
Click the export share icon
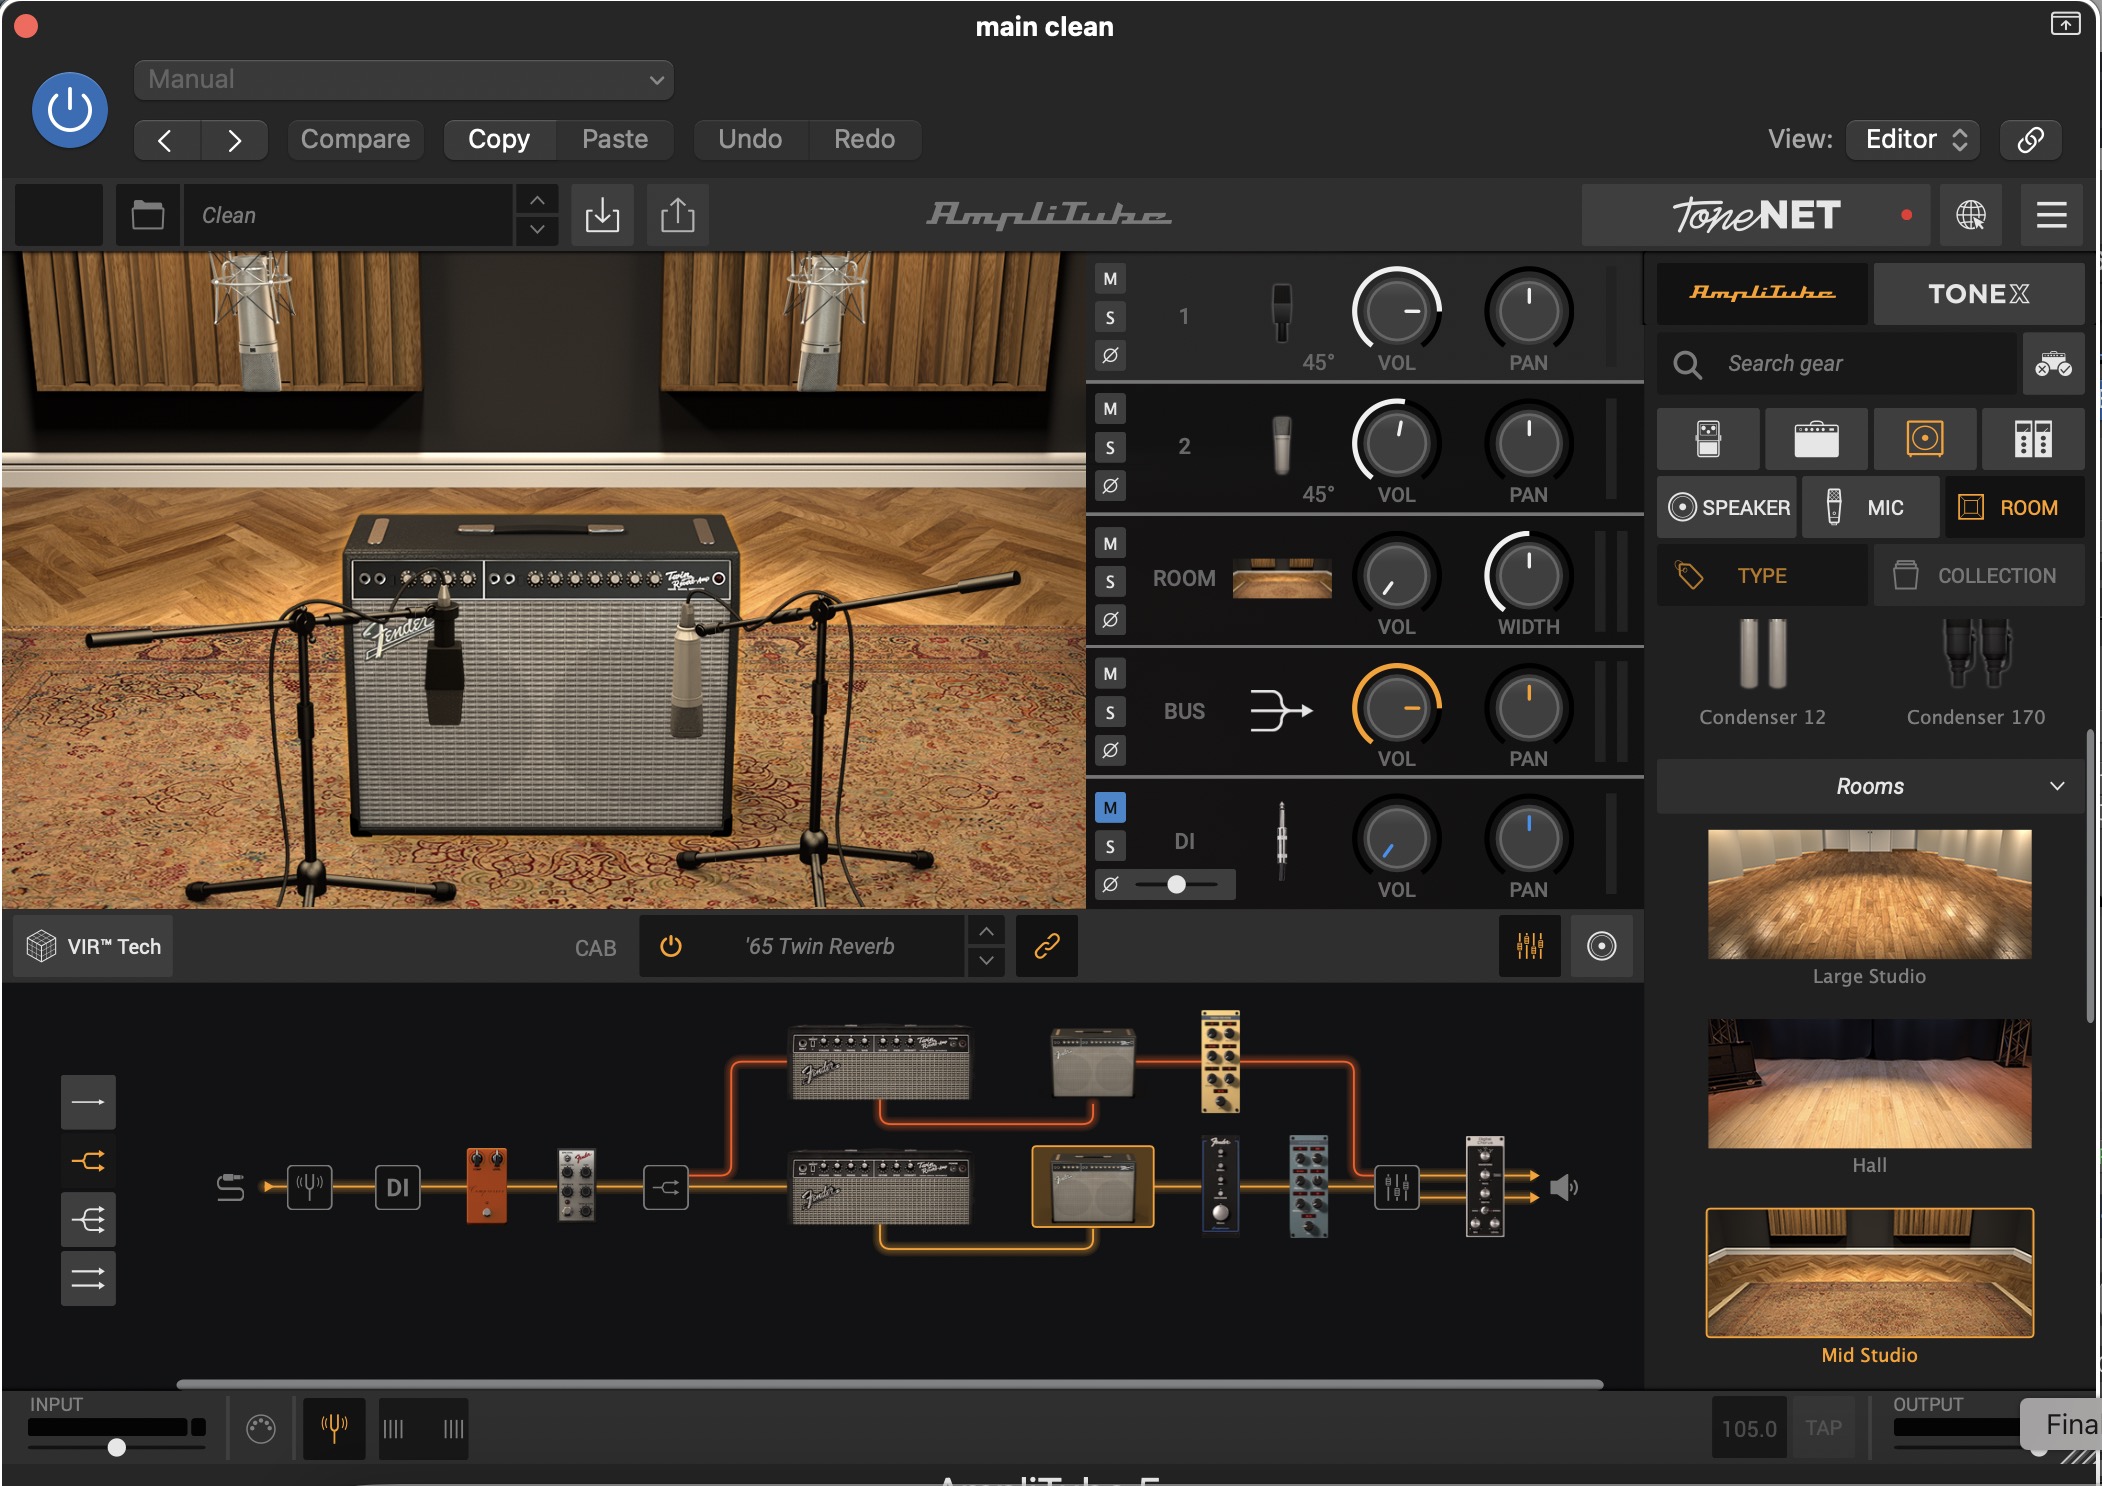pyautogui.click(x=677, y=215)
